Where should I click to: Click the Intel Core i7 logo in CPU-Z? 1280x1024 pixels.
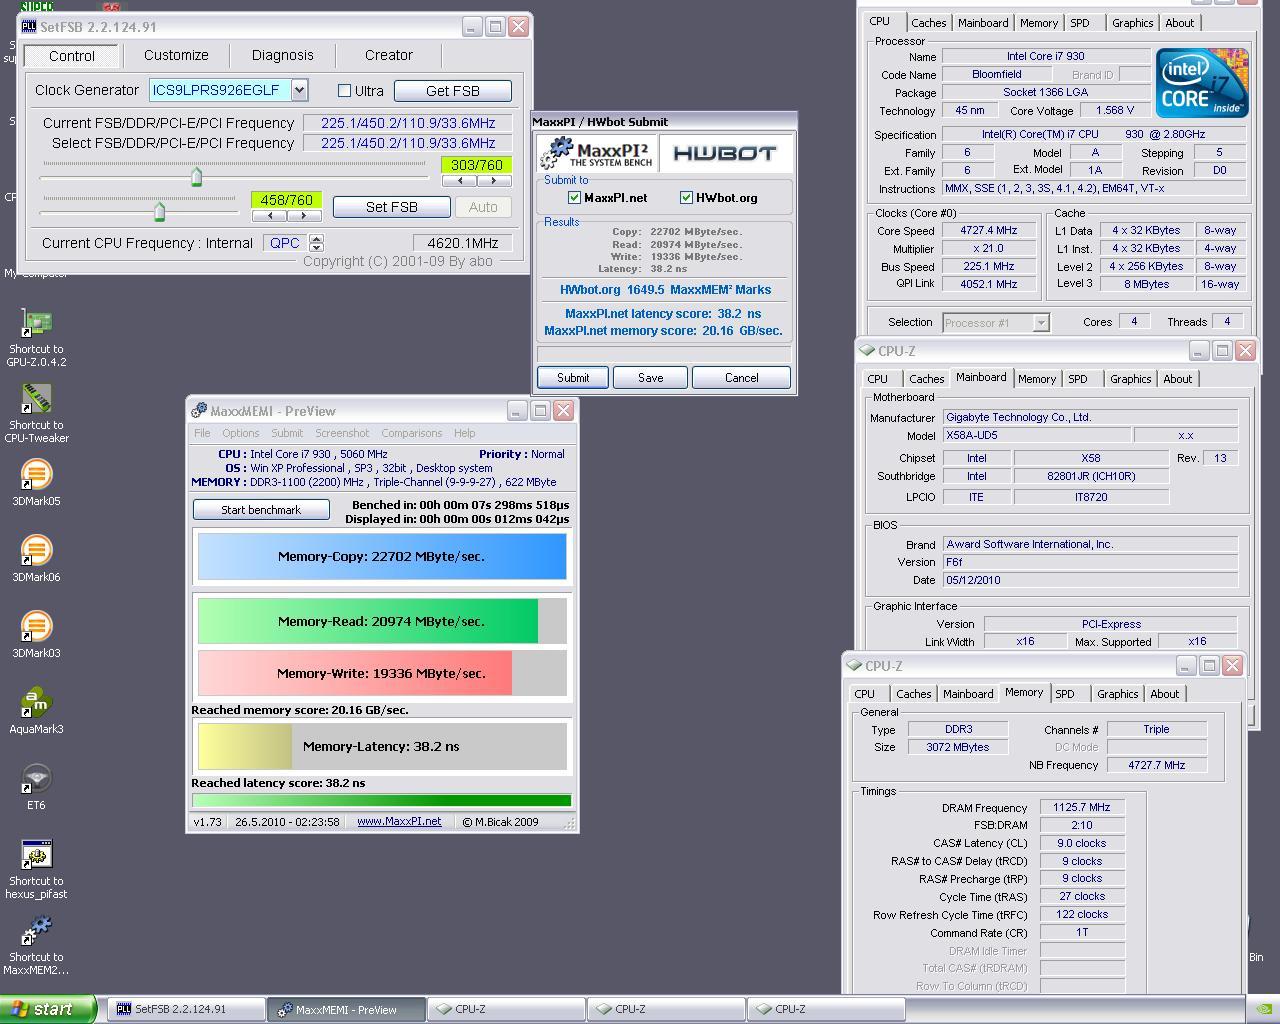1202,83
